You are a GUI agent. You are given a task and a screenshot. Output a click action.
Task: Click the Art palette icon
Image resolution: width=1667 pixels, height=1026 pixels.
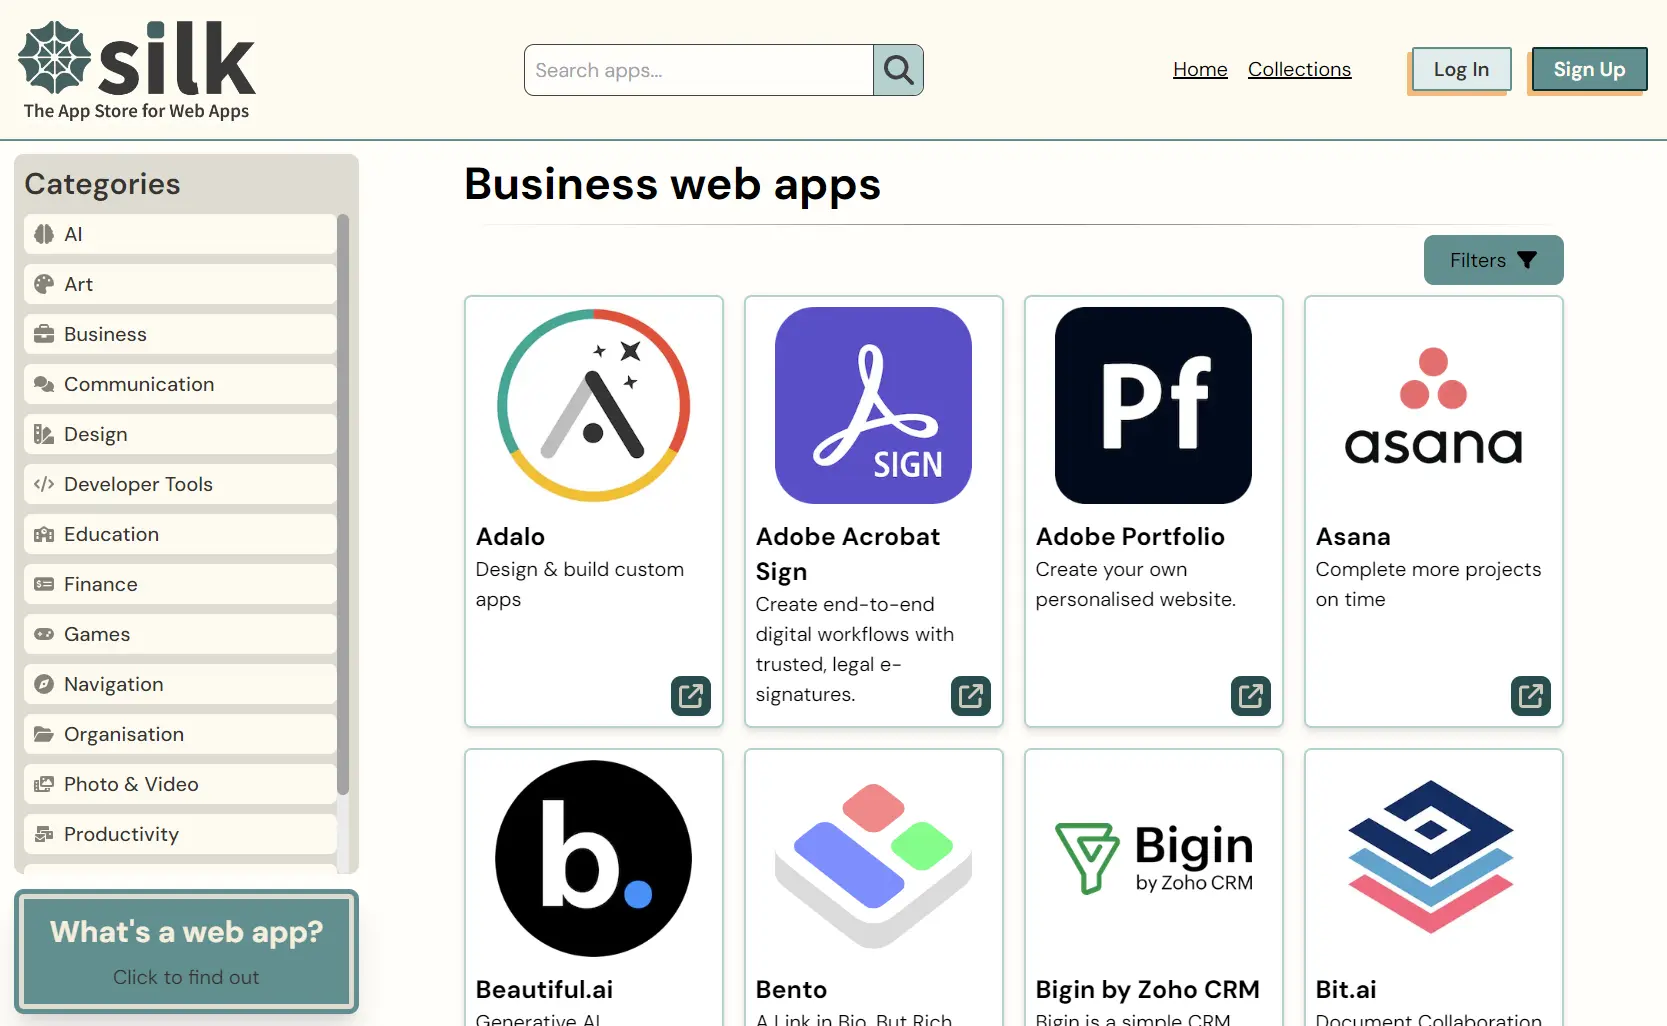(x=44, y=284)
